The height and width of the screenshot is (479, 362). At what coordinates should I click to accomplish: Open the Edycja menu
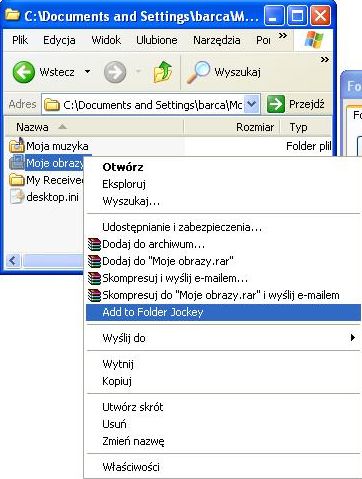(59, 40)
